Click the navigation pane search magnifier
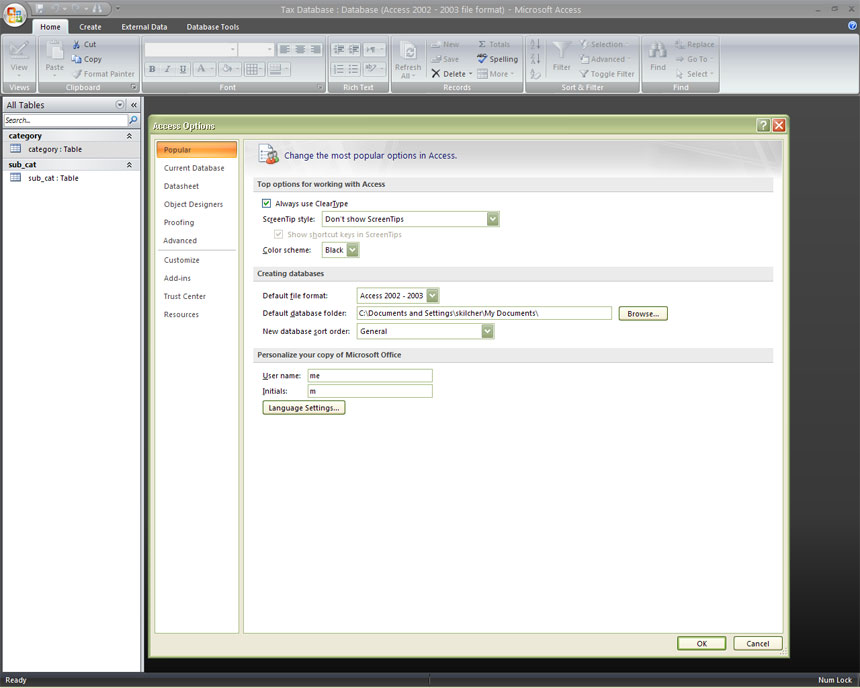Image resolution: width=860 pixels, height=688 pixels. [133, 120]
